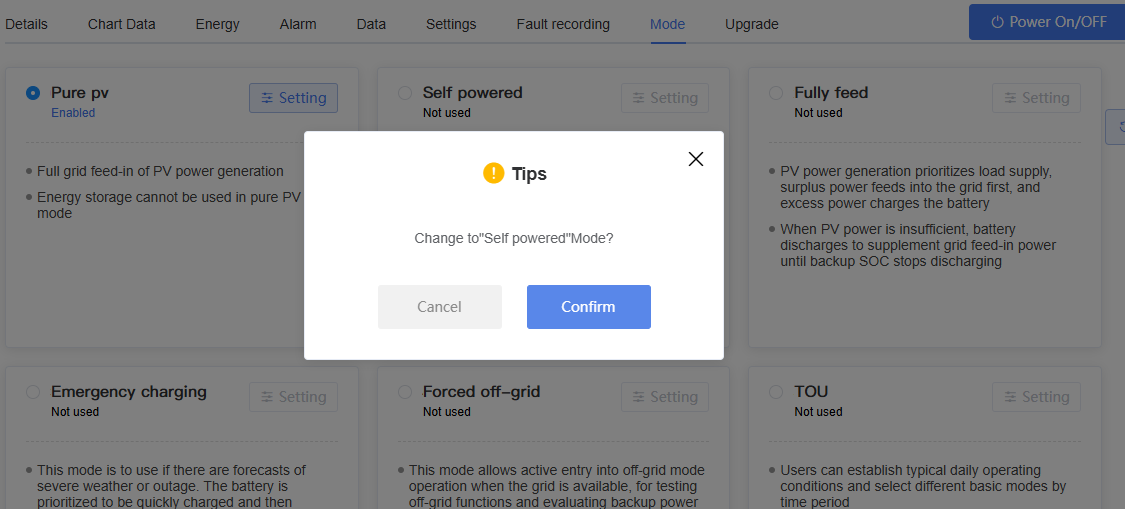Open the Chart Data tab

[x=122, y=24]
